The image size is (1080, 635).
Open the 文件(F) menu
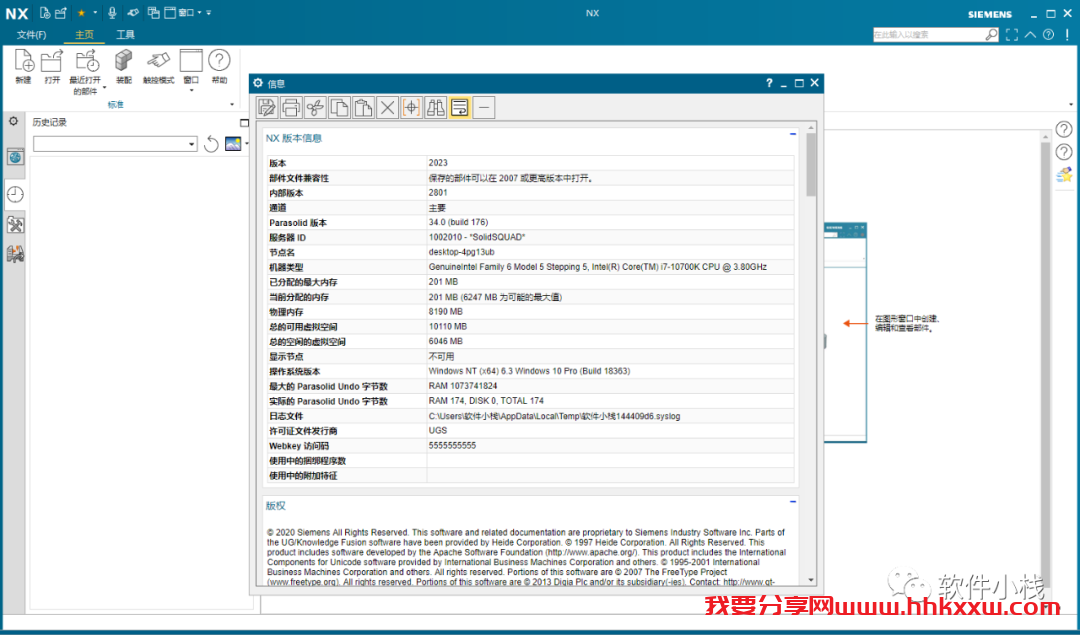click(x=32, y=34)
